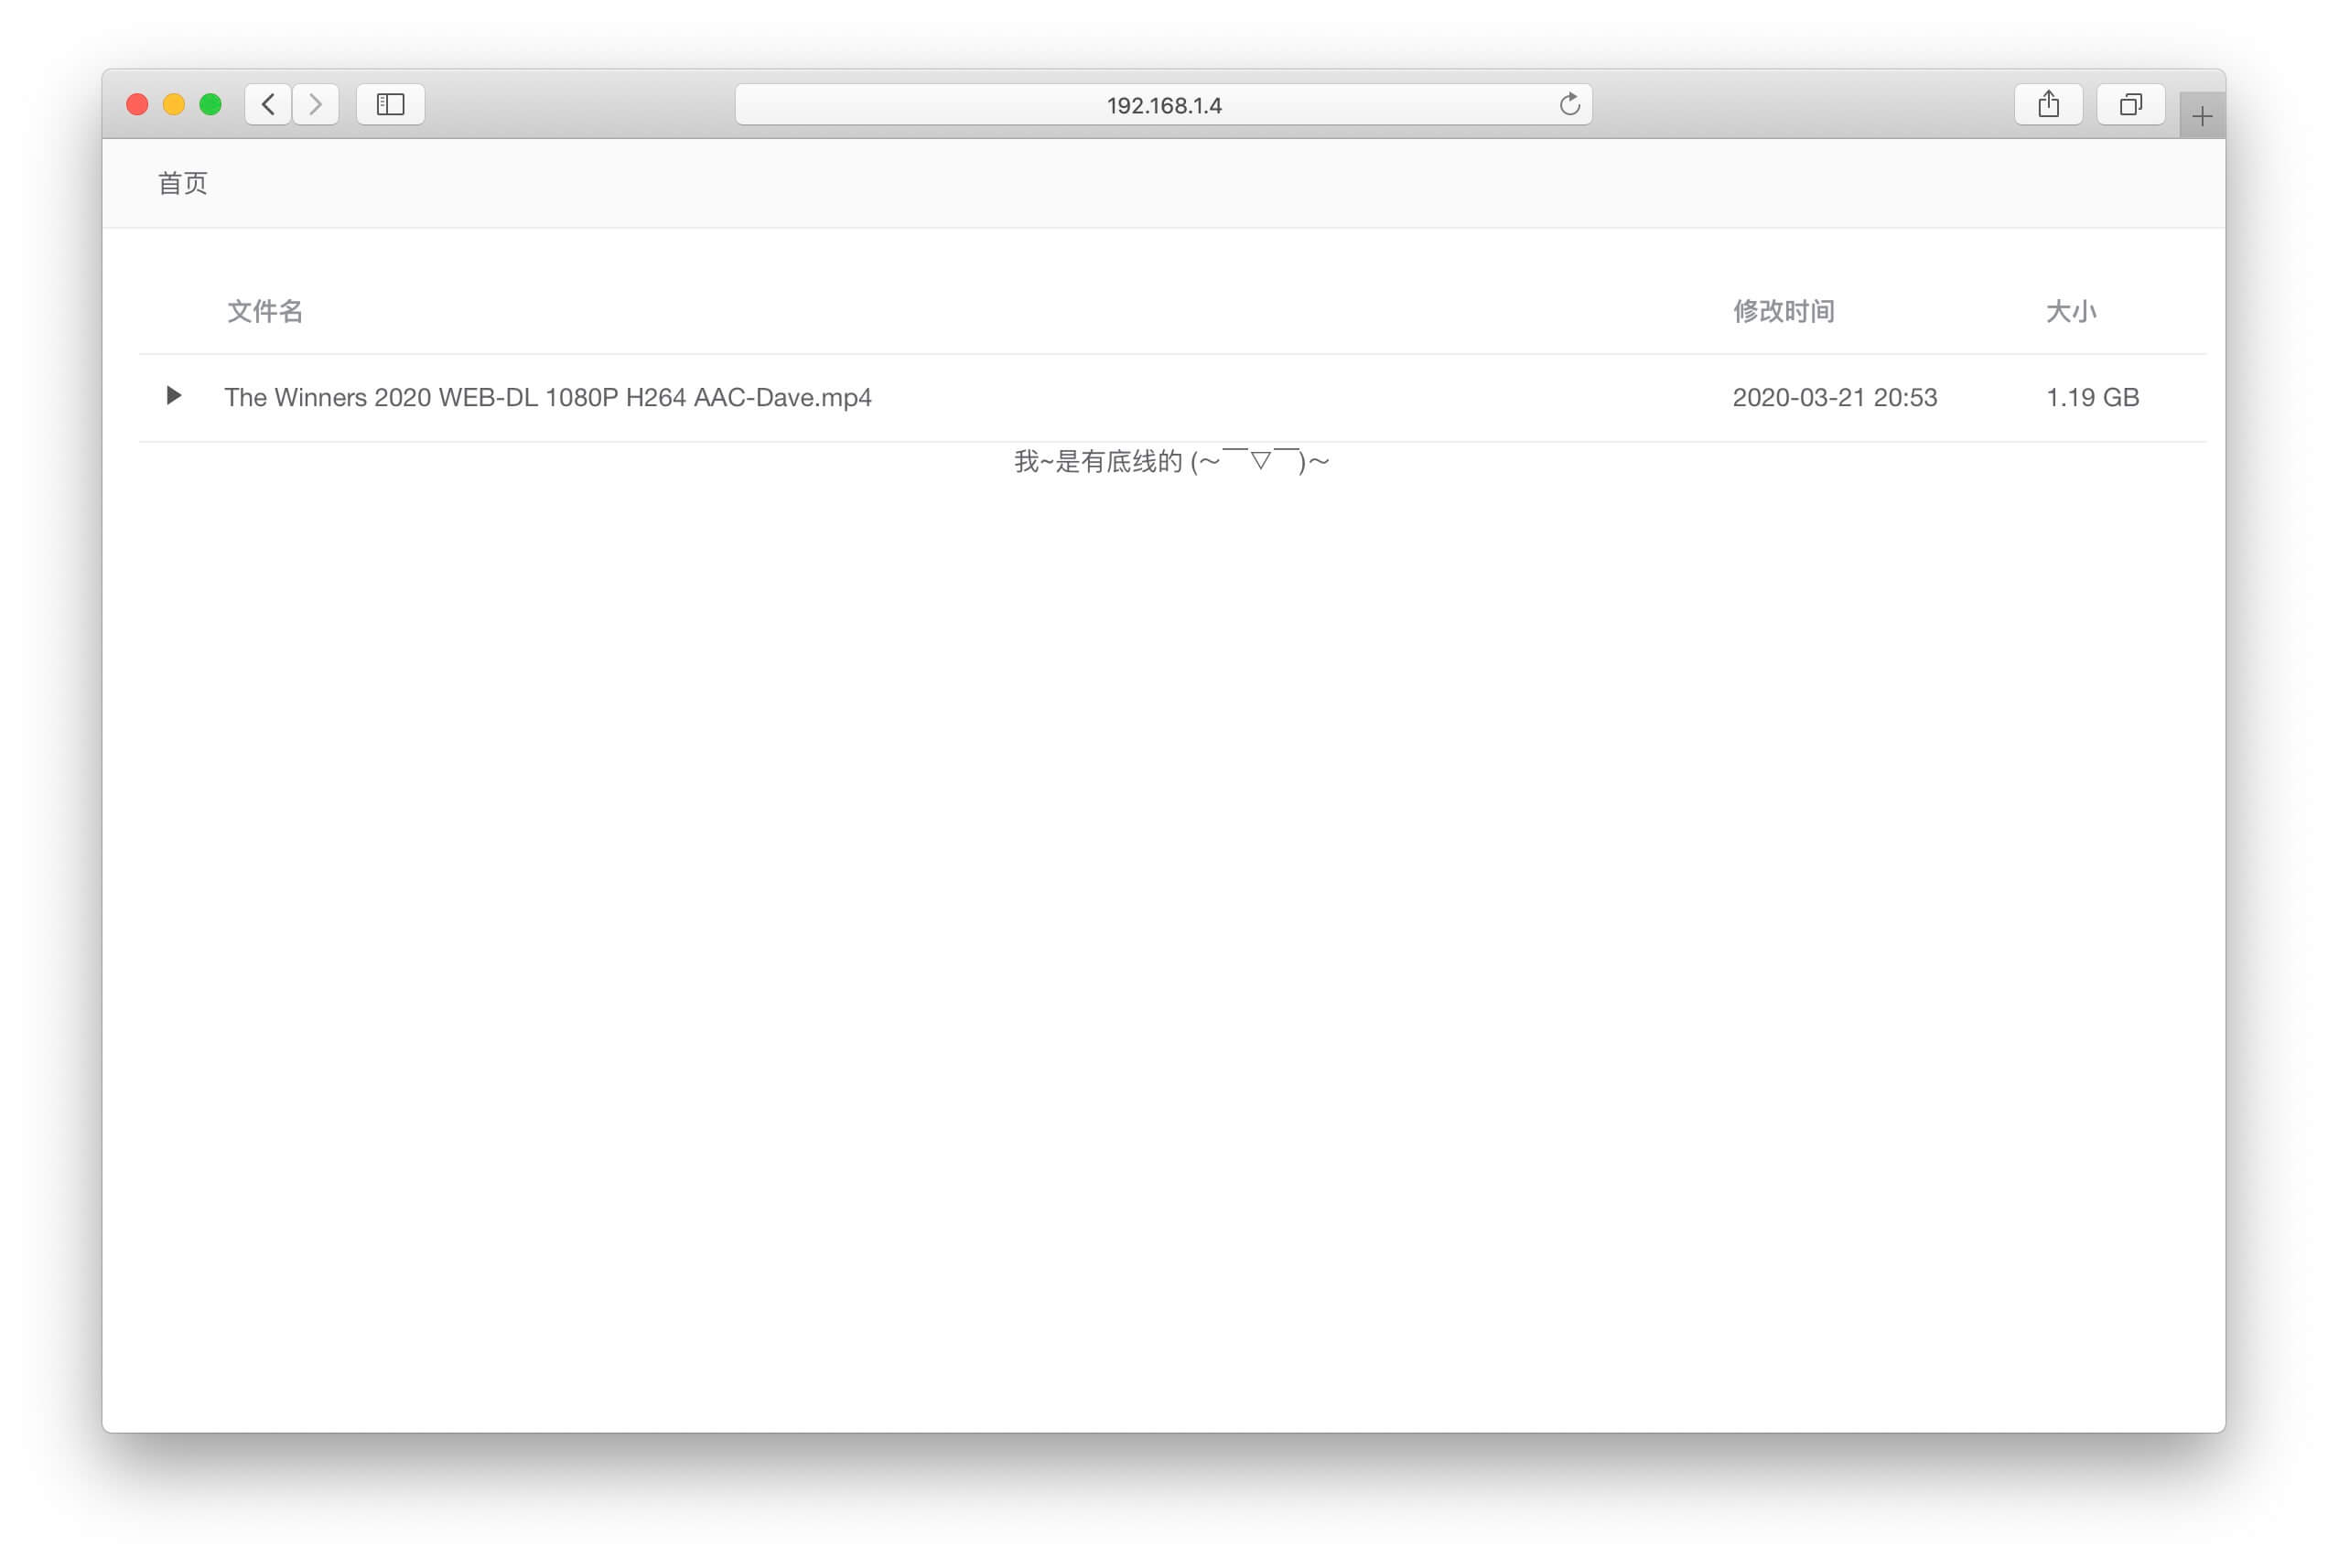
Task: Click the Safari back arrow button
Action: pyautogui.click(x=267, y=104)
